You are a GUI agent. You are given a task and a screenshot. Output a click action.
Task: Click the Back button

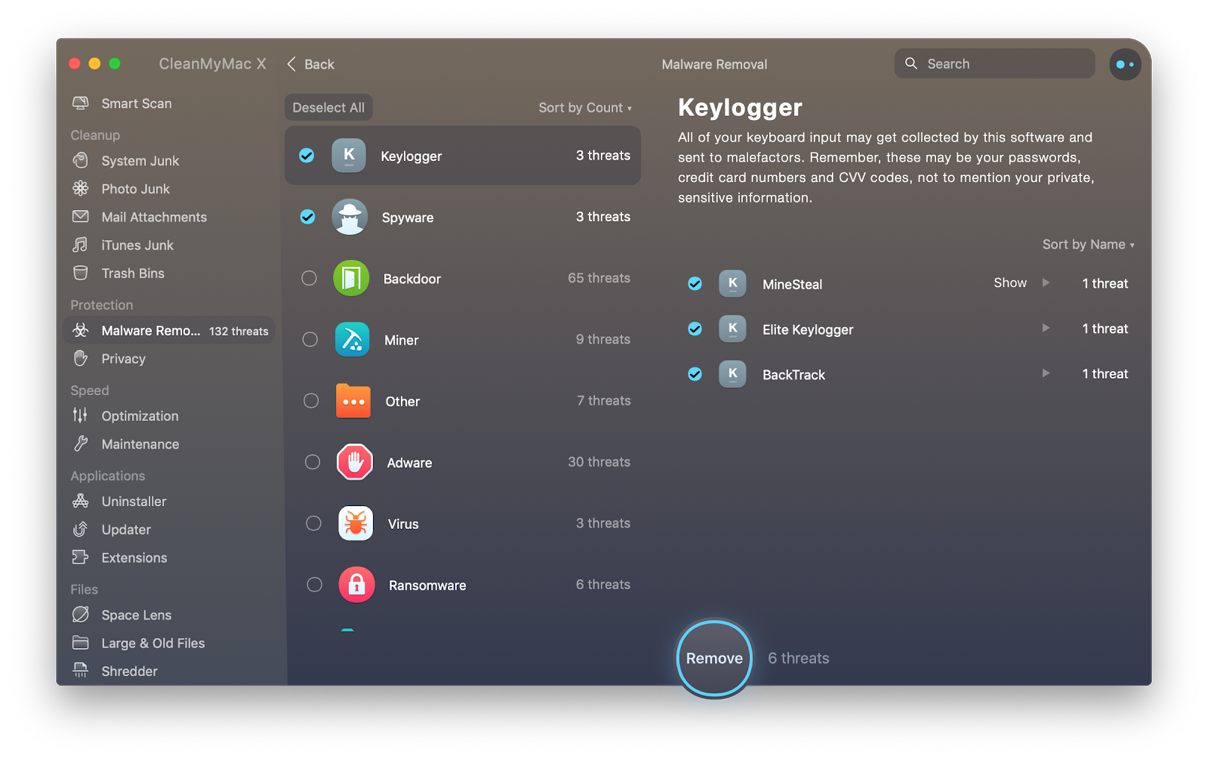point(311,64)
